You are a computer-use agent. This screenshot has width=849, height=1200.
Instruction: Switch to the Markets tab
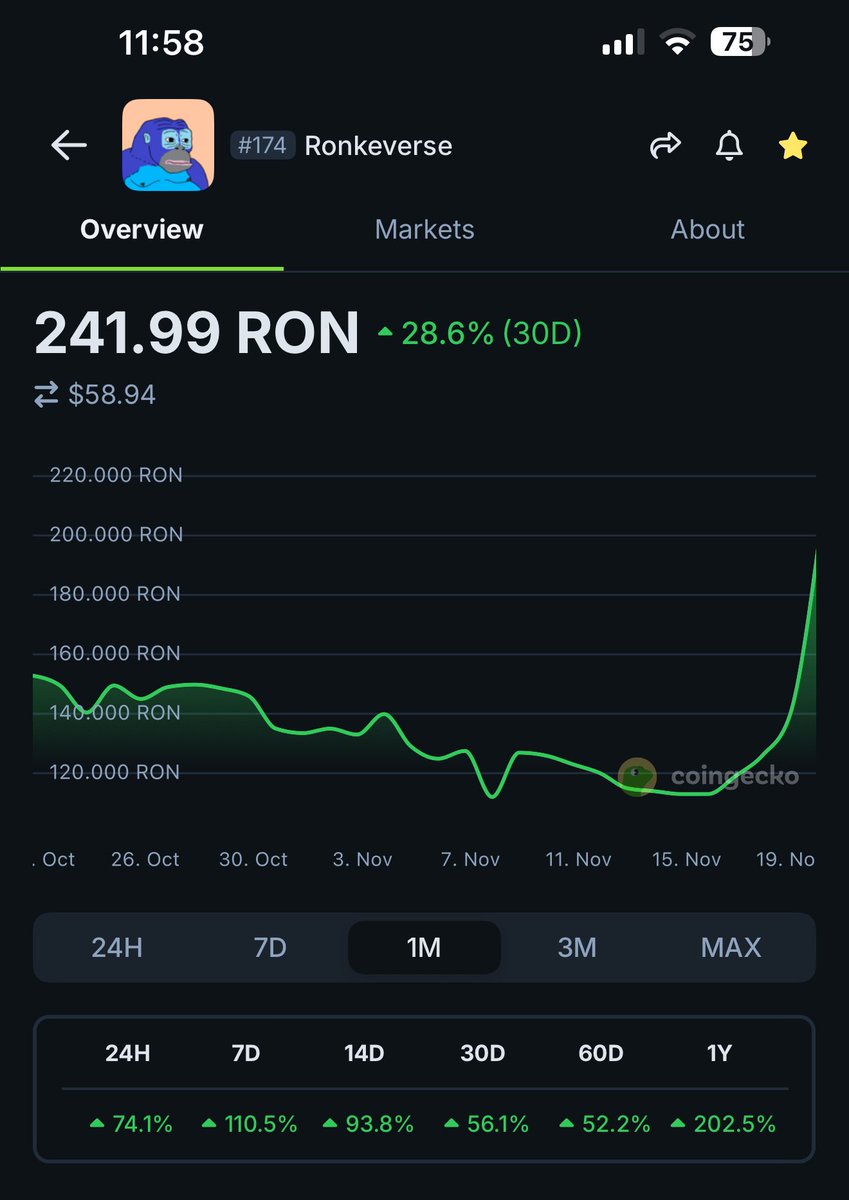point(424,229)
